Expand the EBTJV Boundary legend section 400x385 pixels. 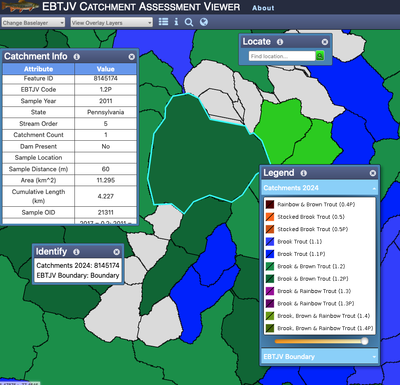point(320,357)
